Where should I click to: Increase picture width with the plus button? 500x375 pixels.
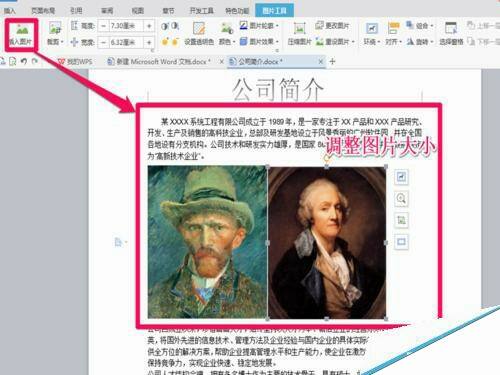149,42
